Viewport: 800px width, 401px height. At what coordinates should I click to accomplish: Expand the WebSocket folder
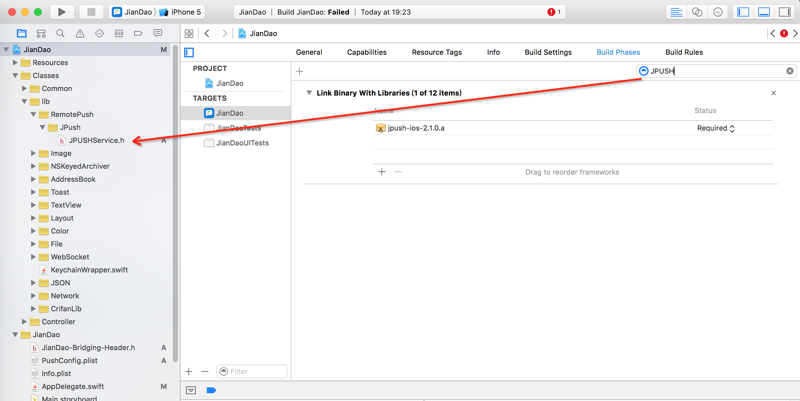pyautogui.click(x=34, y=257)
